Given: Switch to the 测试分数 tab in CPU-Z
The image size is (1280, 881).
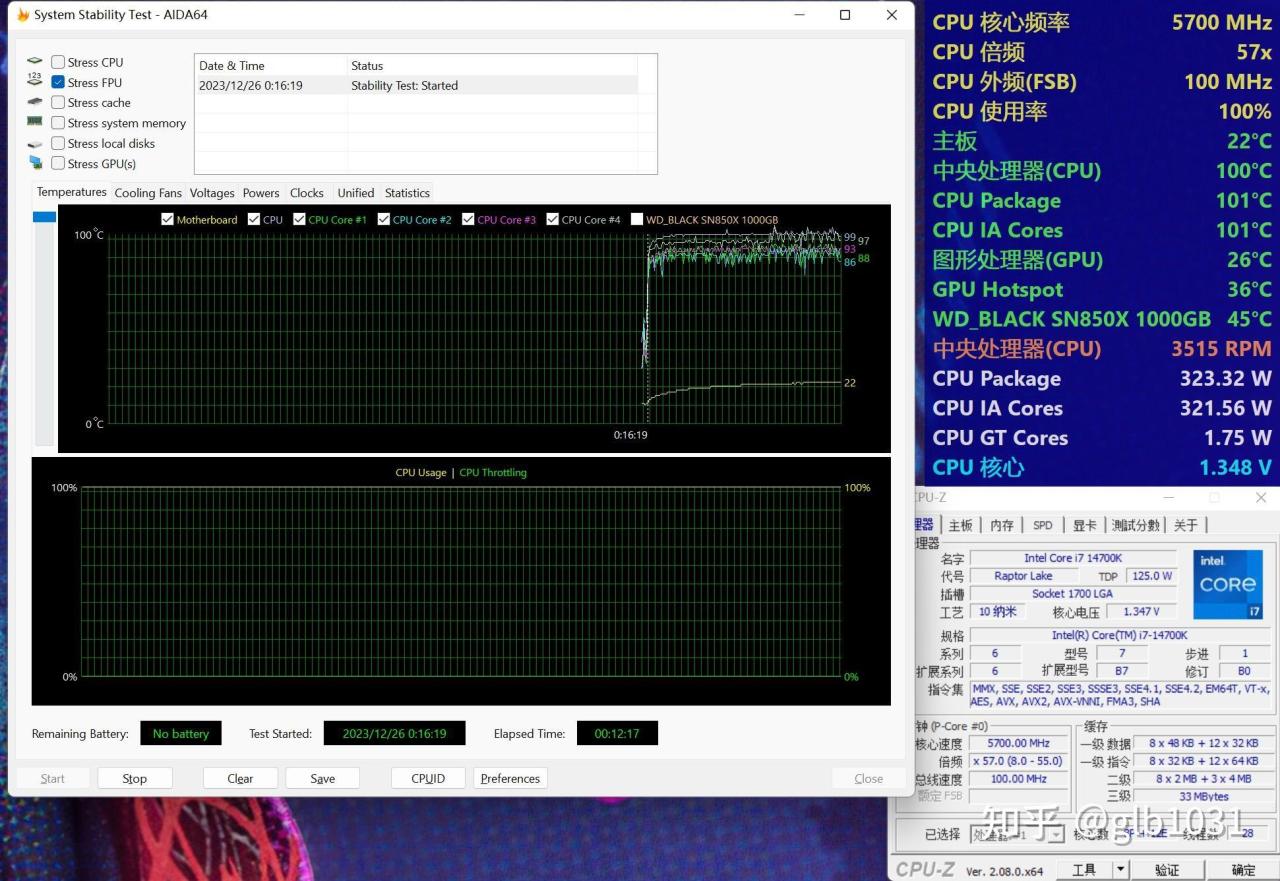Looking at the screenshot, I should coord(1136,525).
